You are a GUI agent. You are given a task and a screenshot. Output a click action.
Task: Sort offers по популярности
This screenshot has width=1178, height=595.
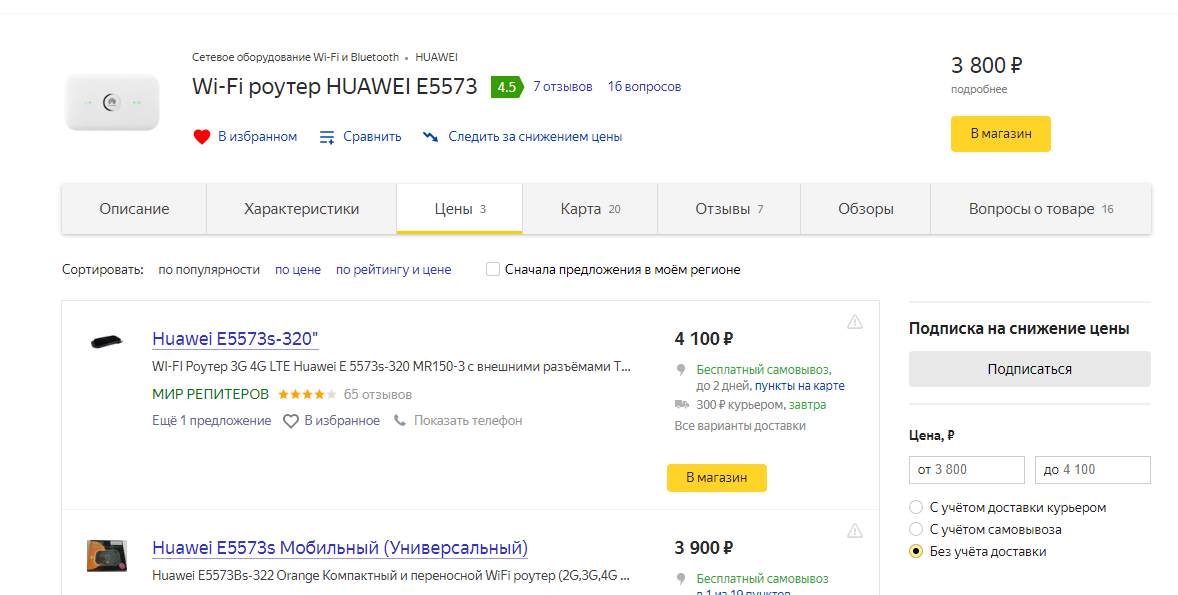click(209, 270)
